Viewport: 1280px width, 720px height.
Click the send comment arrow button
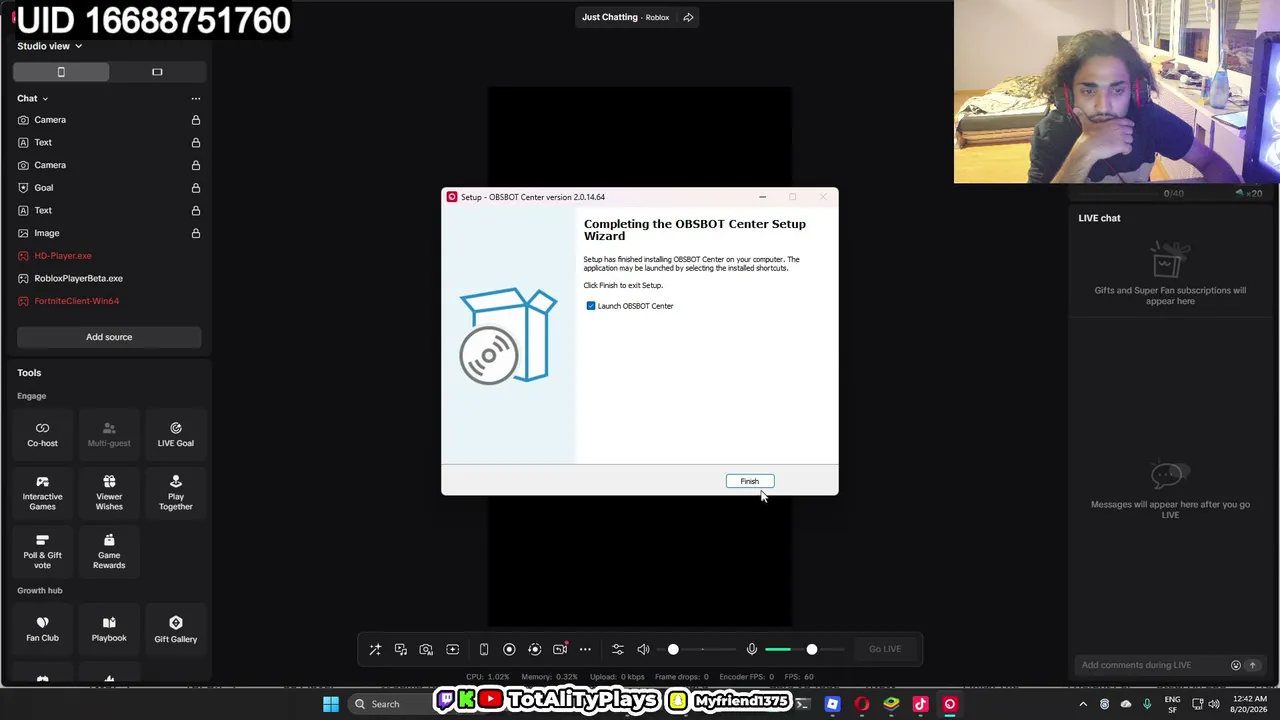click(x=1252, y=665)
